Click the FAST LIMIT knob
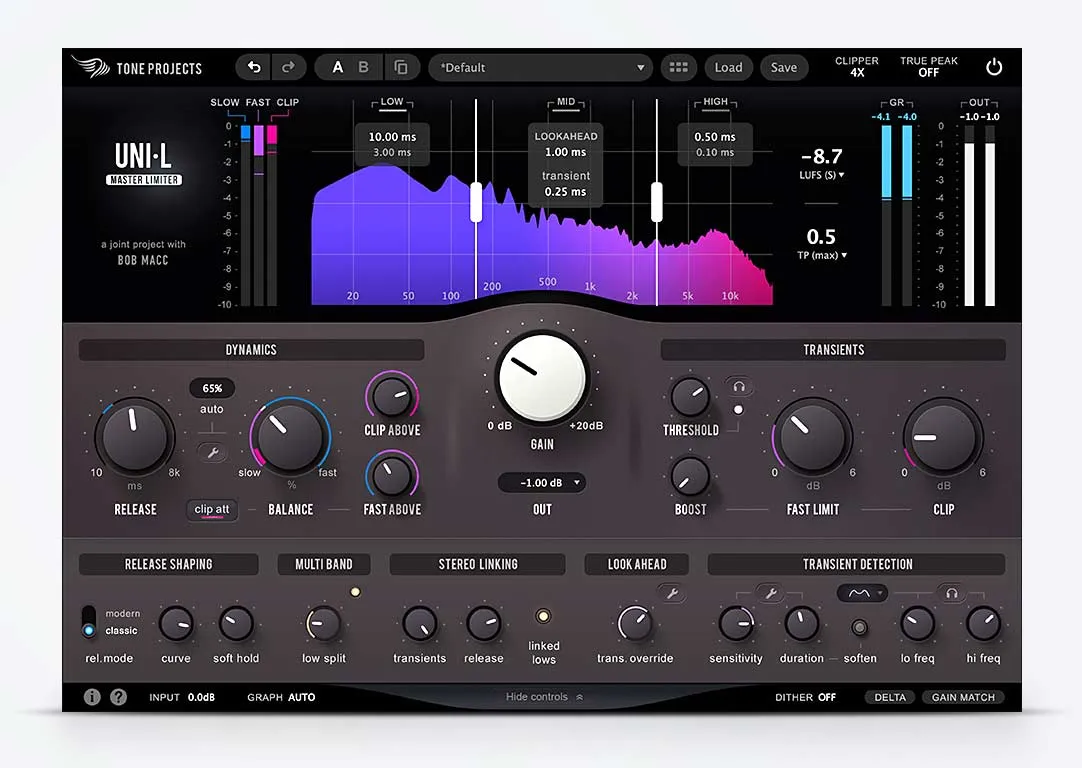1082x768 pixels. [812, 437]
